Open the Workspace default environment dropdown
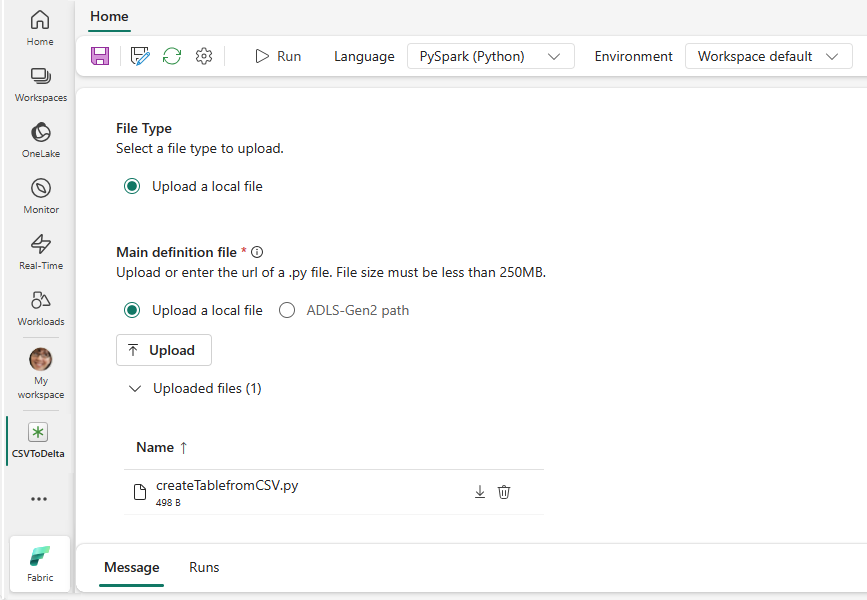867x600 pixels. 768,56
